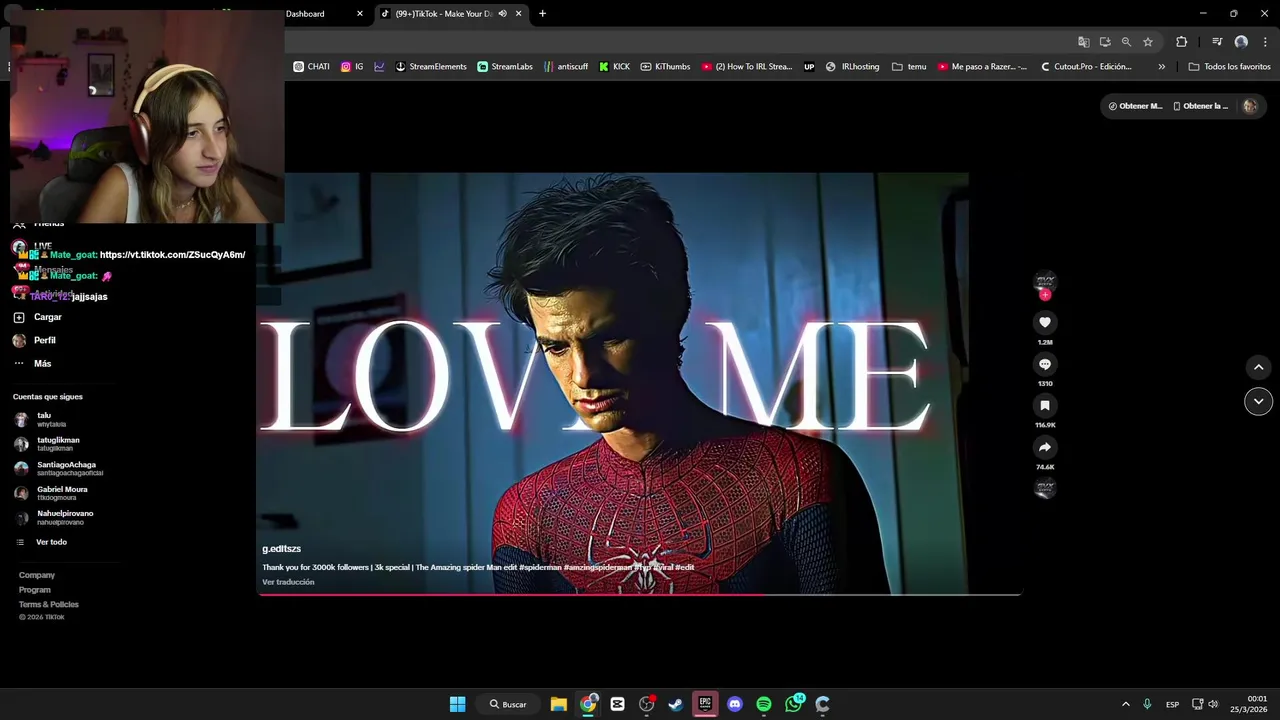Open File Explorer from the taskbar
This screenshot has width=1280, height=720.
pos(558,704)
